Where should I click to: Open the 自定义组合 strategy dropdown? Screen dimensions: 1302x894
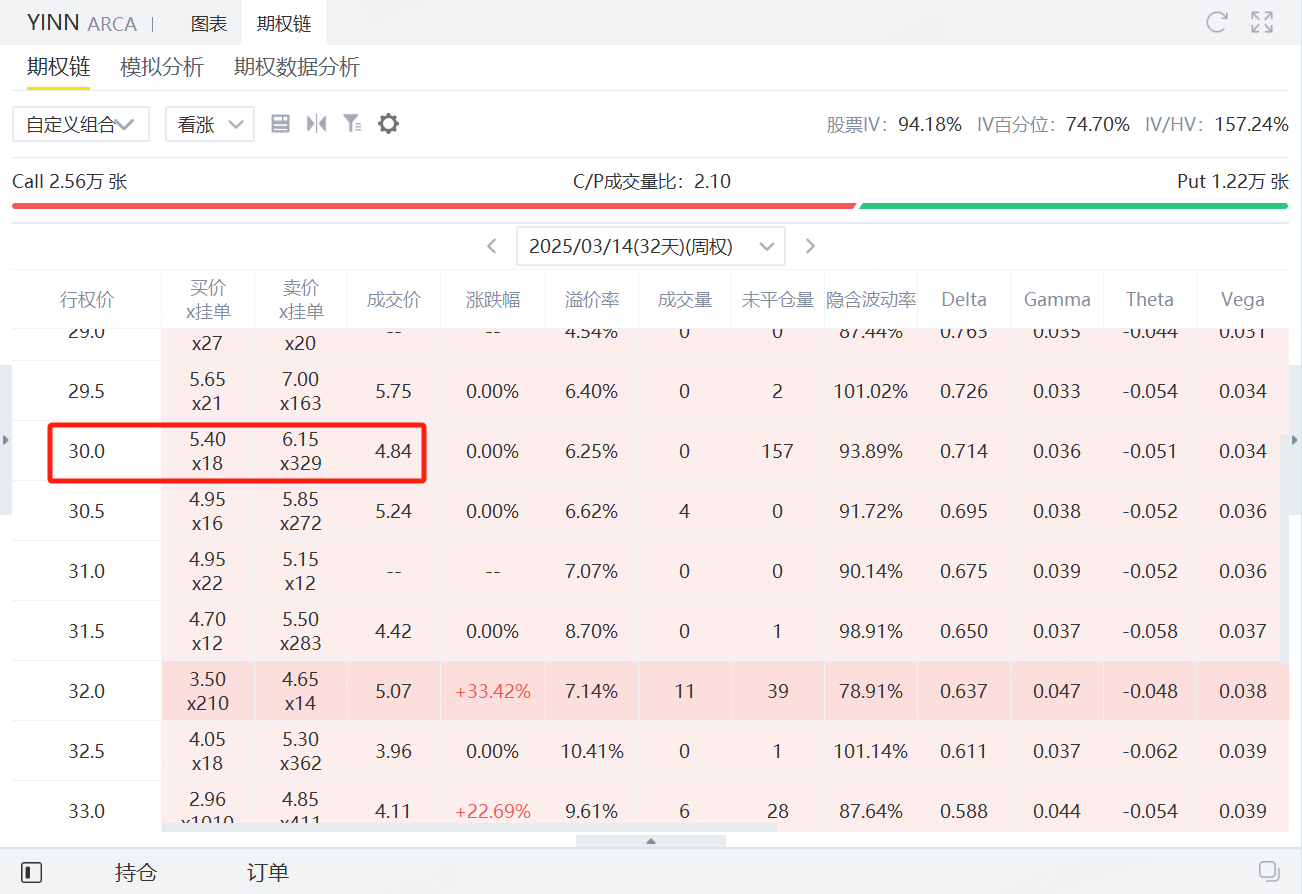coord(81,124)
